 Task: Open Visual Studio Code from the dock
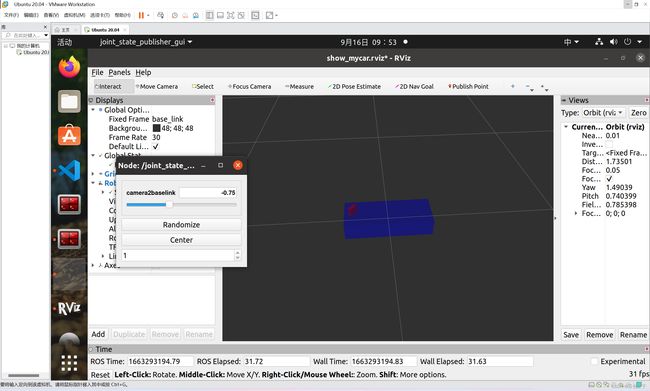[69, 170]
